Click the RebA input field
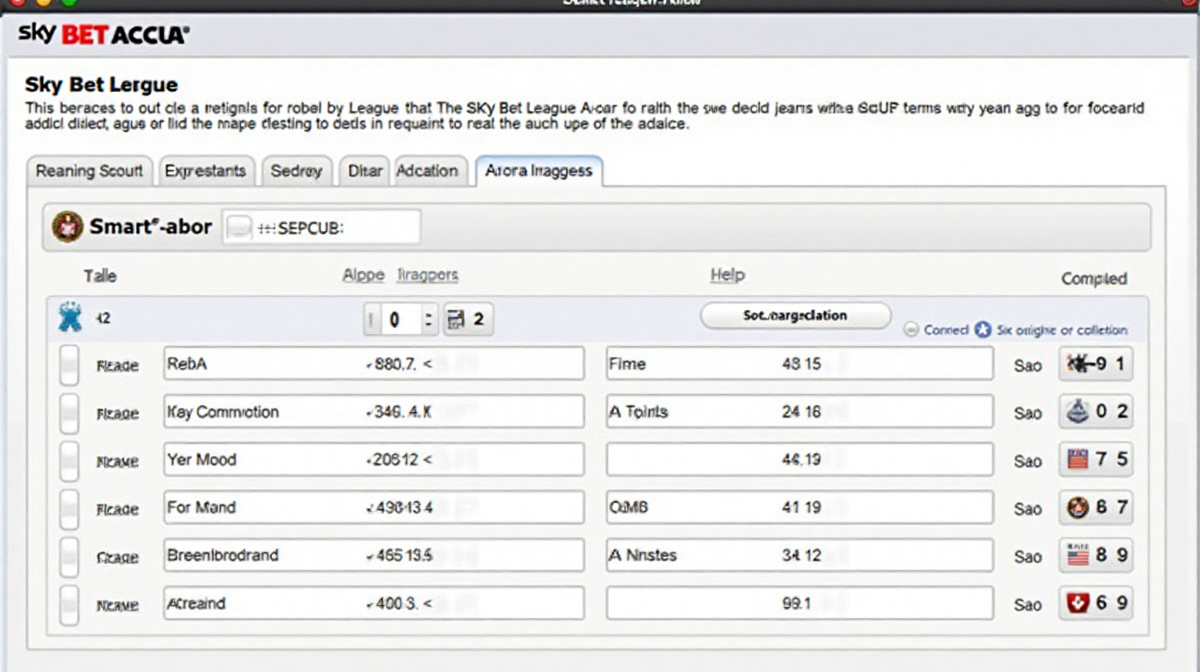 point(374,364)
